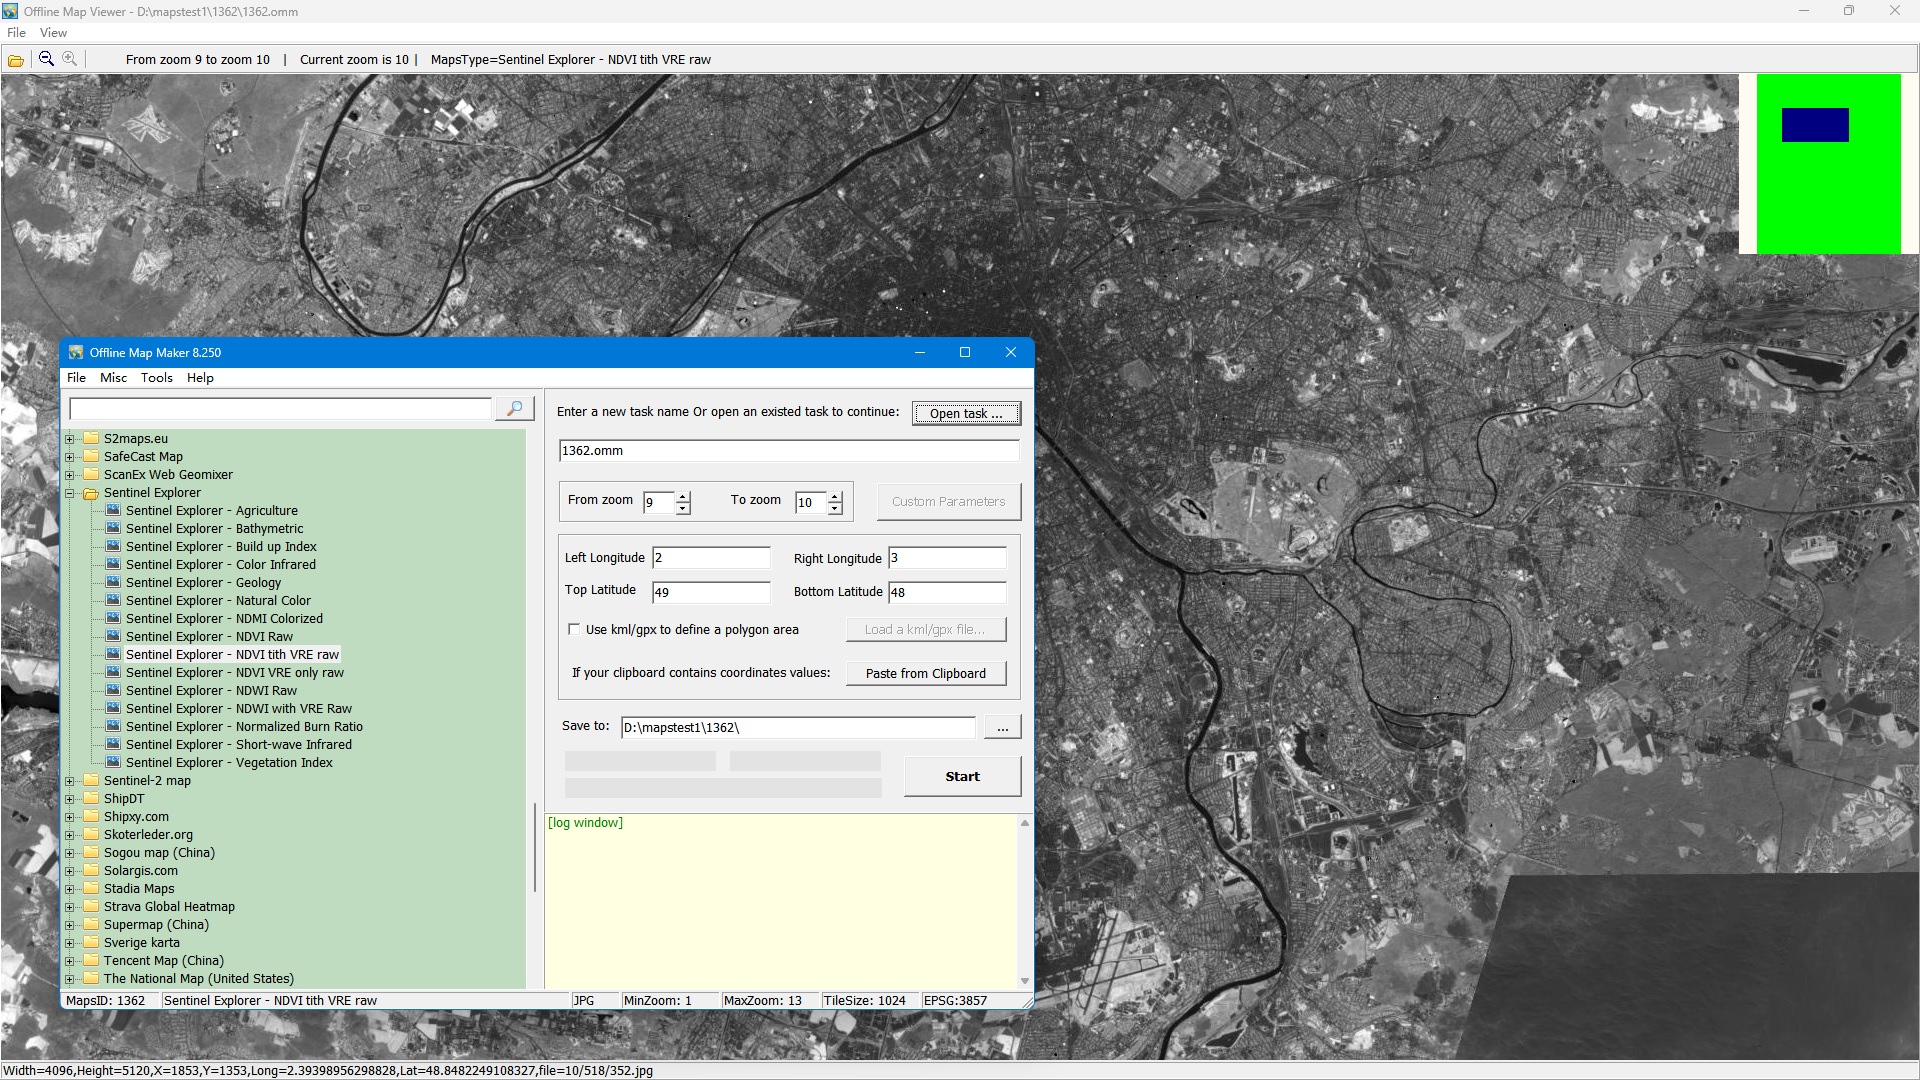1920x1080 pixels.
Task: Select Sentinel Explorer - Vegetation Index icon
Action: coord(113,762)
